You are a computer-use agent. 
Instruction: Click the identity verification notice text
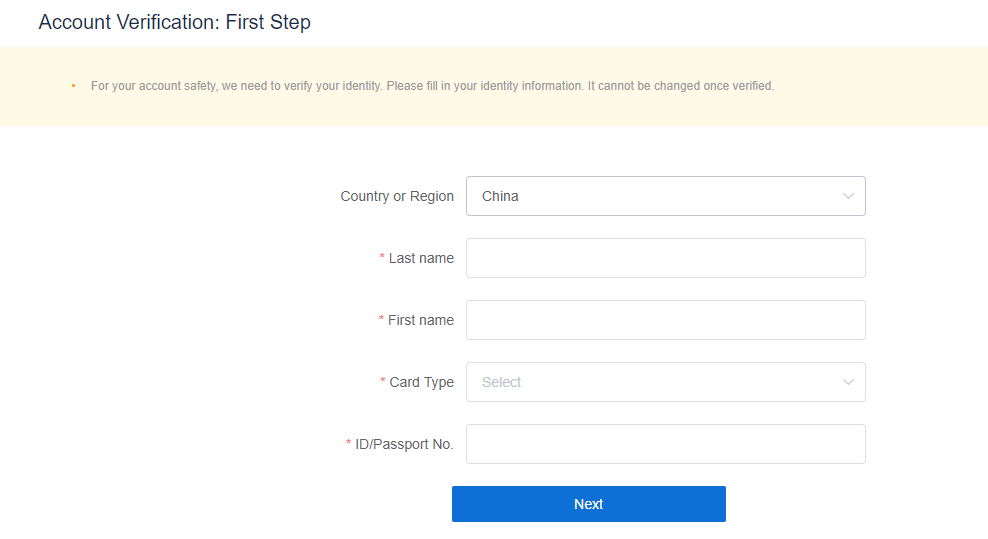432,86
